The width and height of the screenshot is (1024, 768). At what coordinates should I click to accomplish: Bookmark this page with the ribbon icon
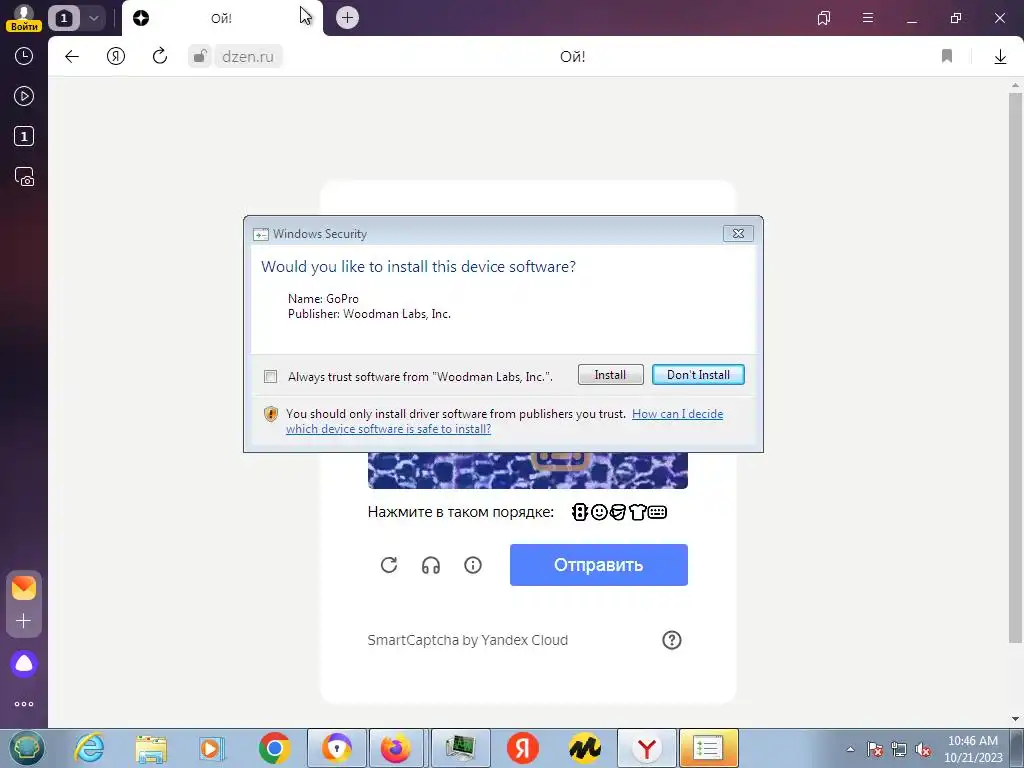tap(947, 57)
